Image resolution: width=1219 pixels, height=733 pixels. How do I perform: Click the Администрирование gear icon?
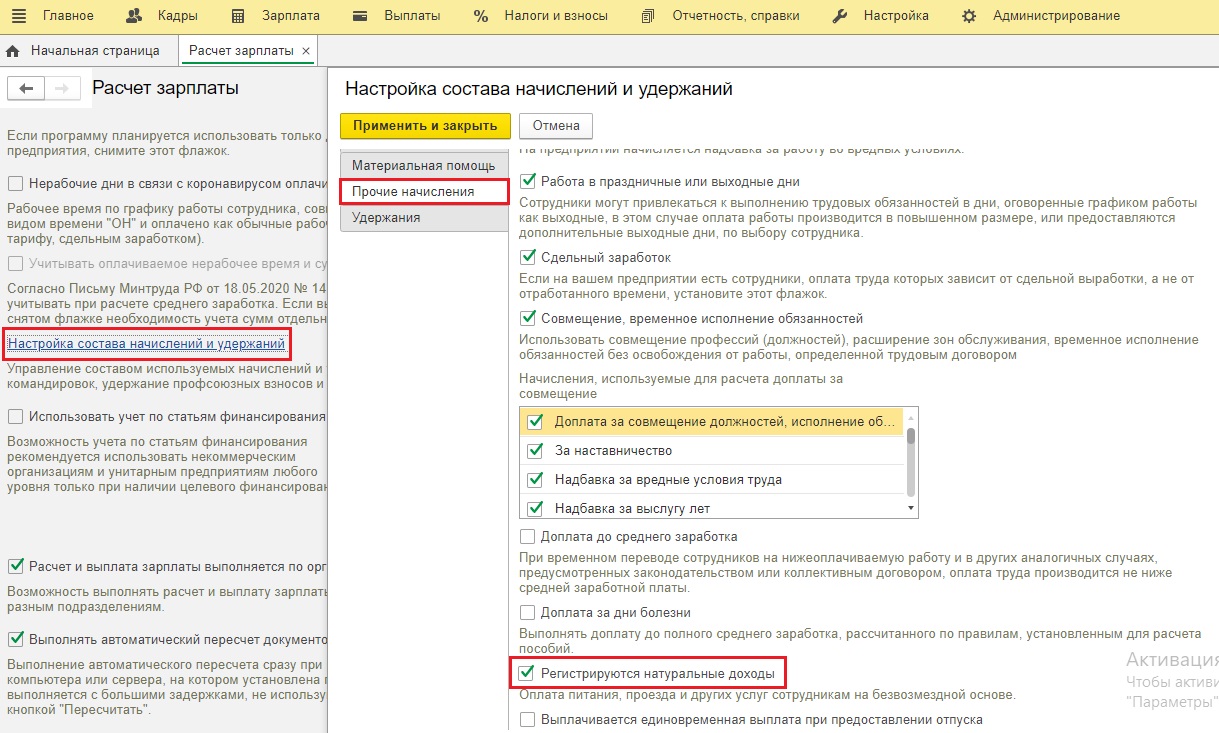coord(968,16)
